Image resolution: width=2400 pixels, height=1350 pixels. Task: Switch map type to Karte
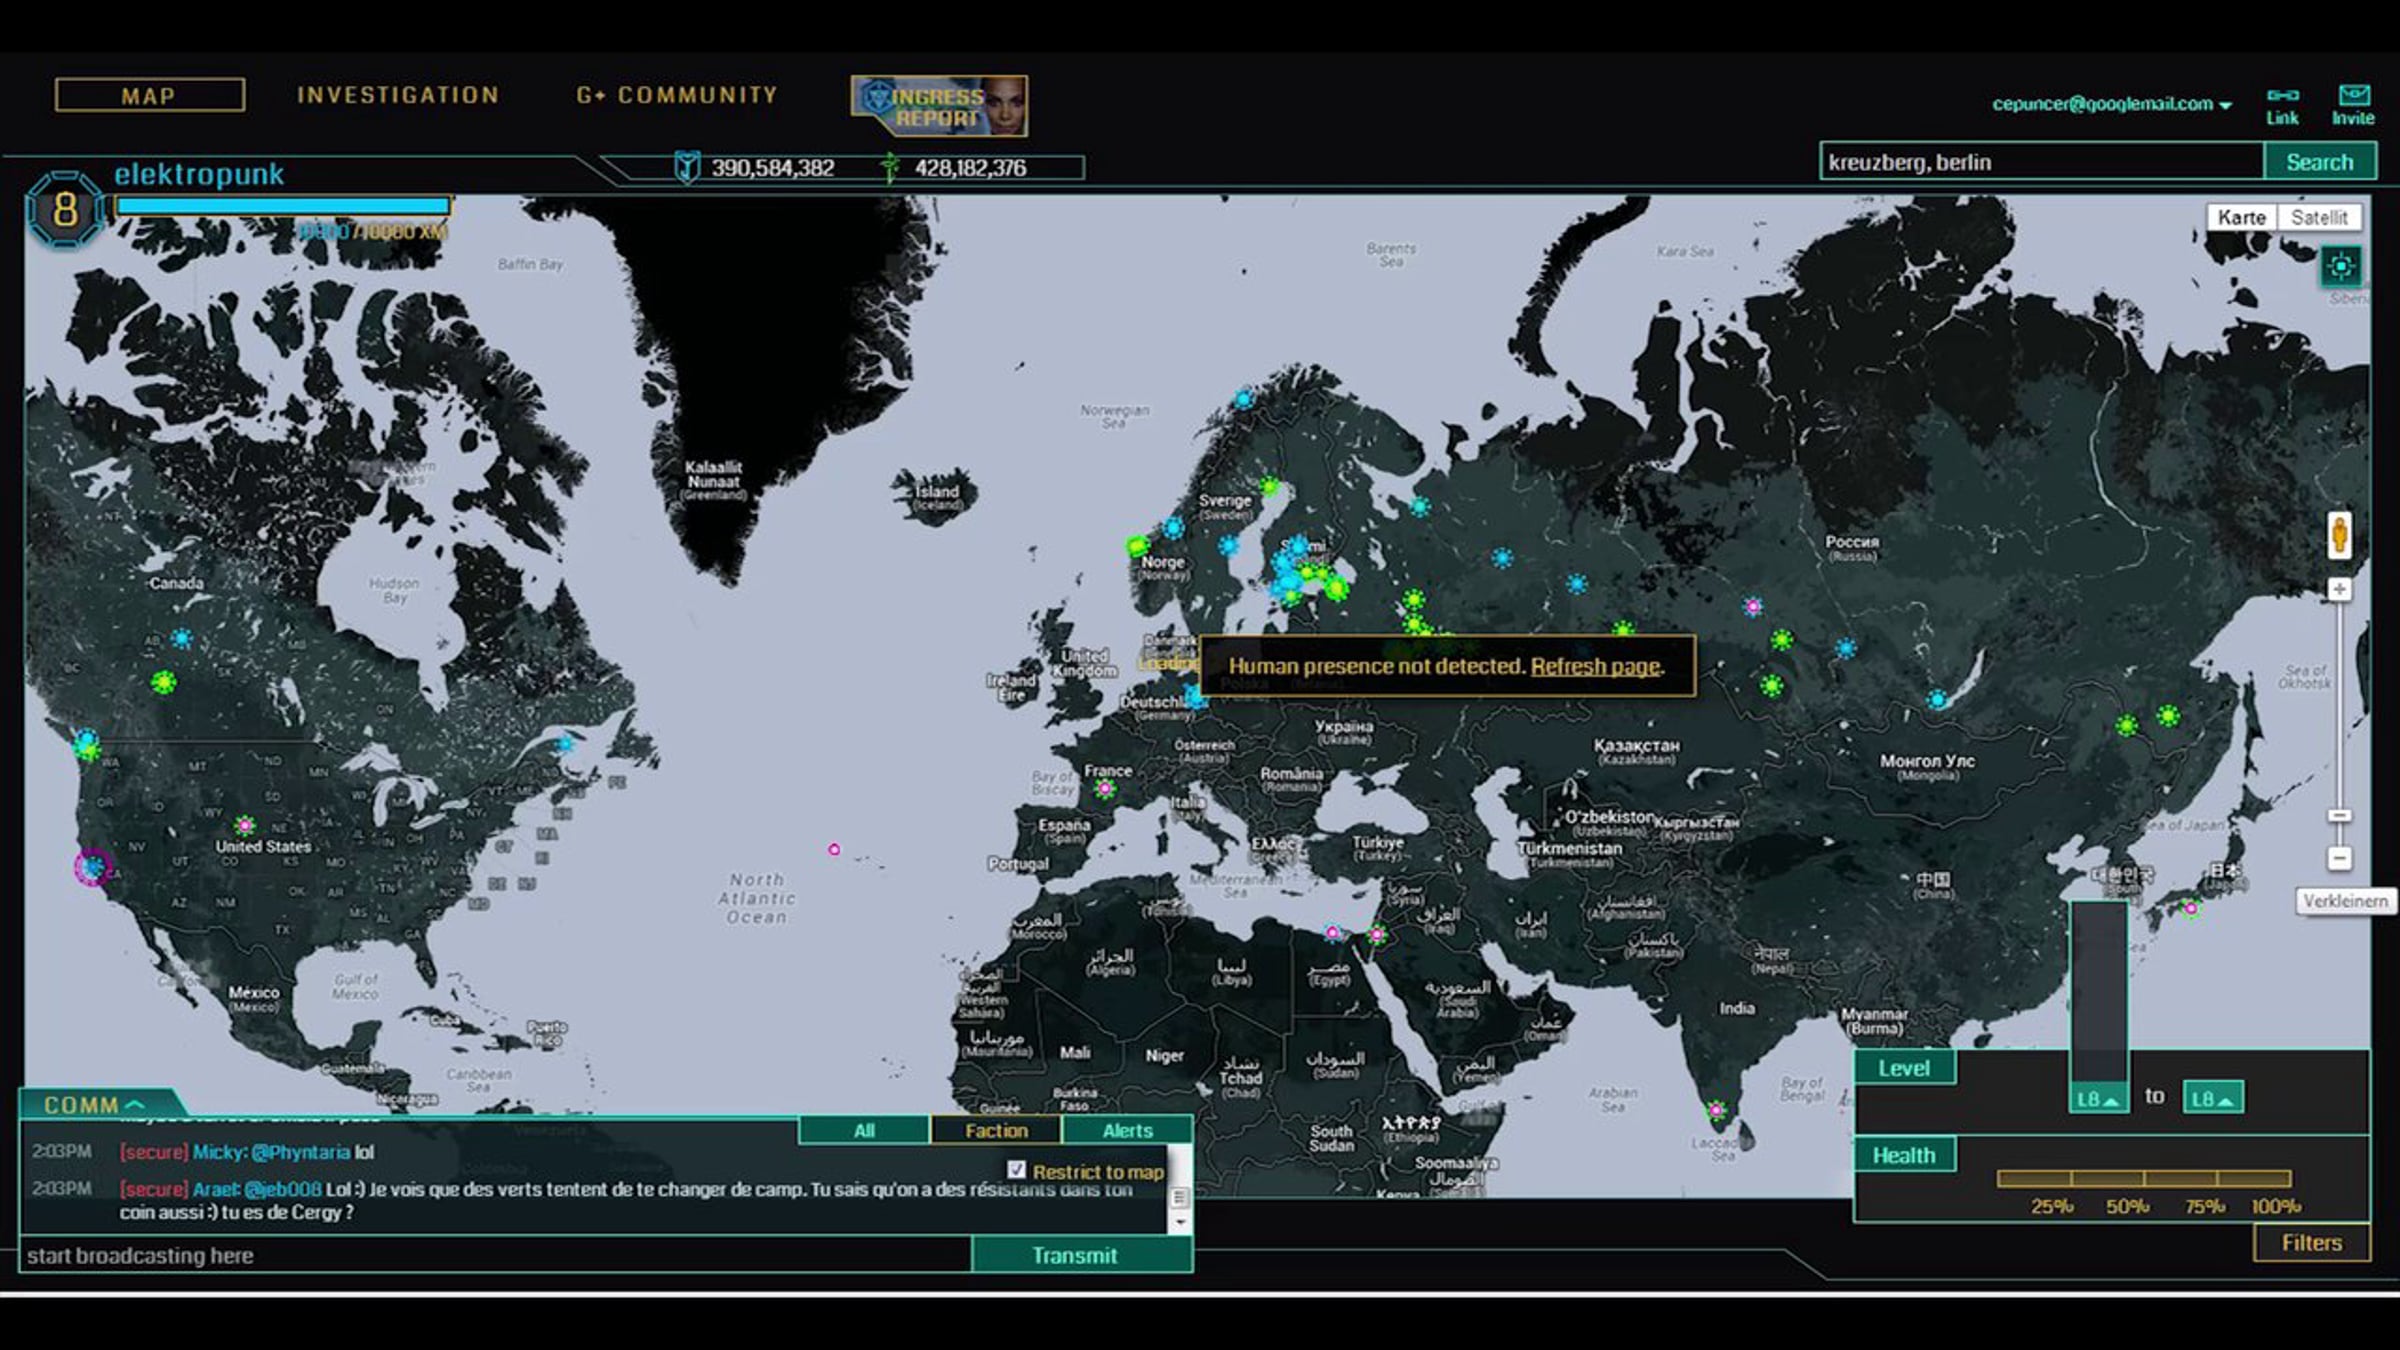(x=2241, y=217)
